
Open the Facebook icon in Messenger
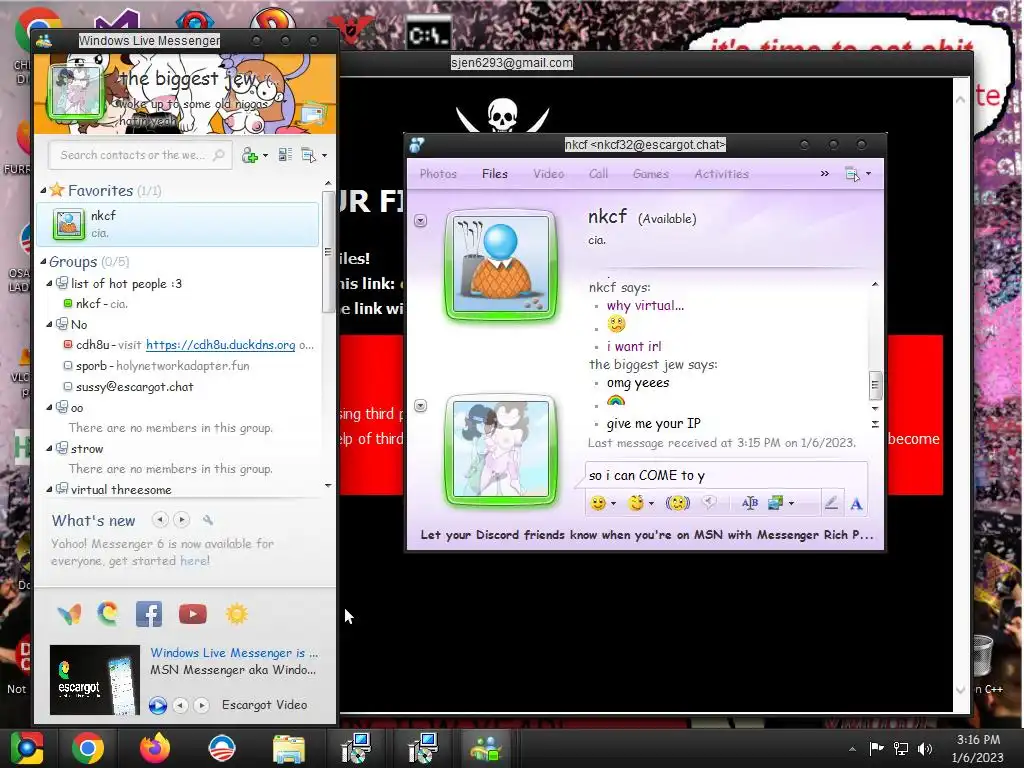149,614
